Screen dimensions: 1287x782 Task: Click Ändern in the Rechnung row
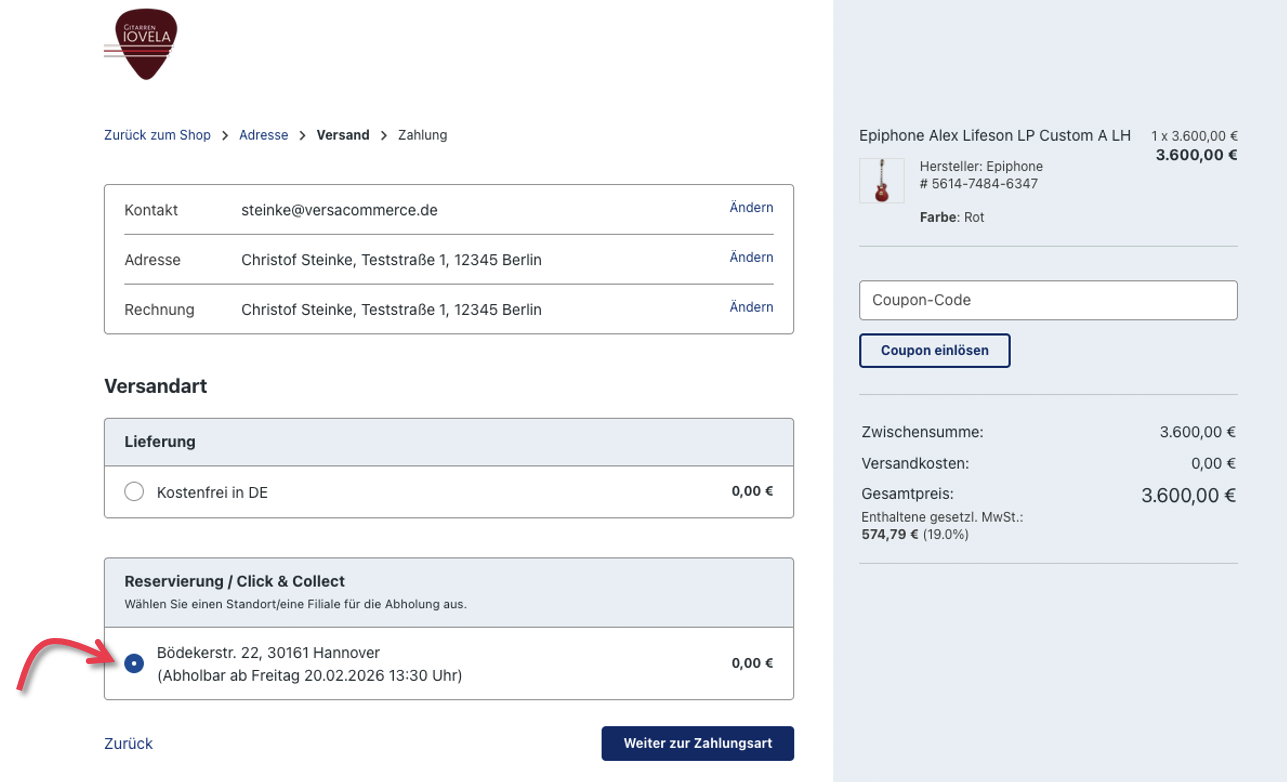pyautogui.click(x=751, y=308)
